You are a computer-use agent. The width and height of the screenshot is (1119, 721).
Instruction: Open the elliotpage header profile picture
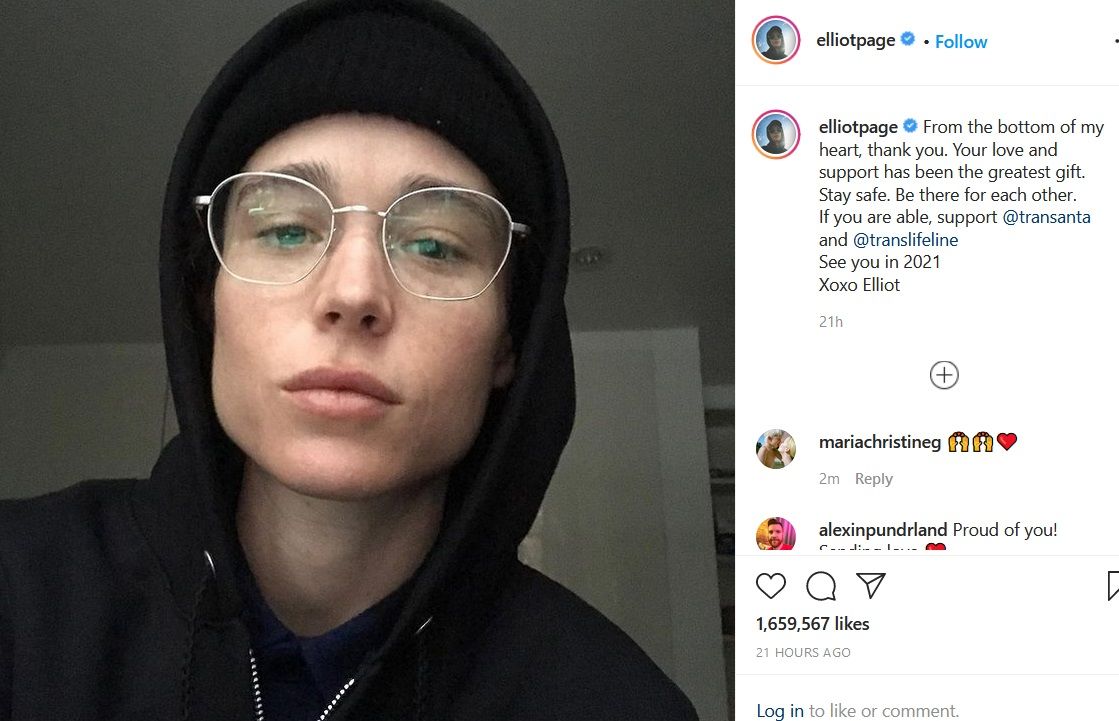pos(776,40)
